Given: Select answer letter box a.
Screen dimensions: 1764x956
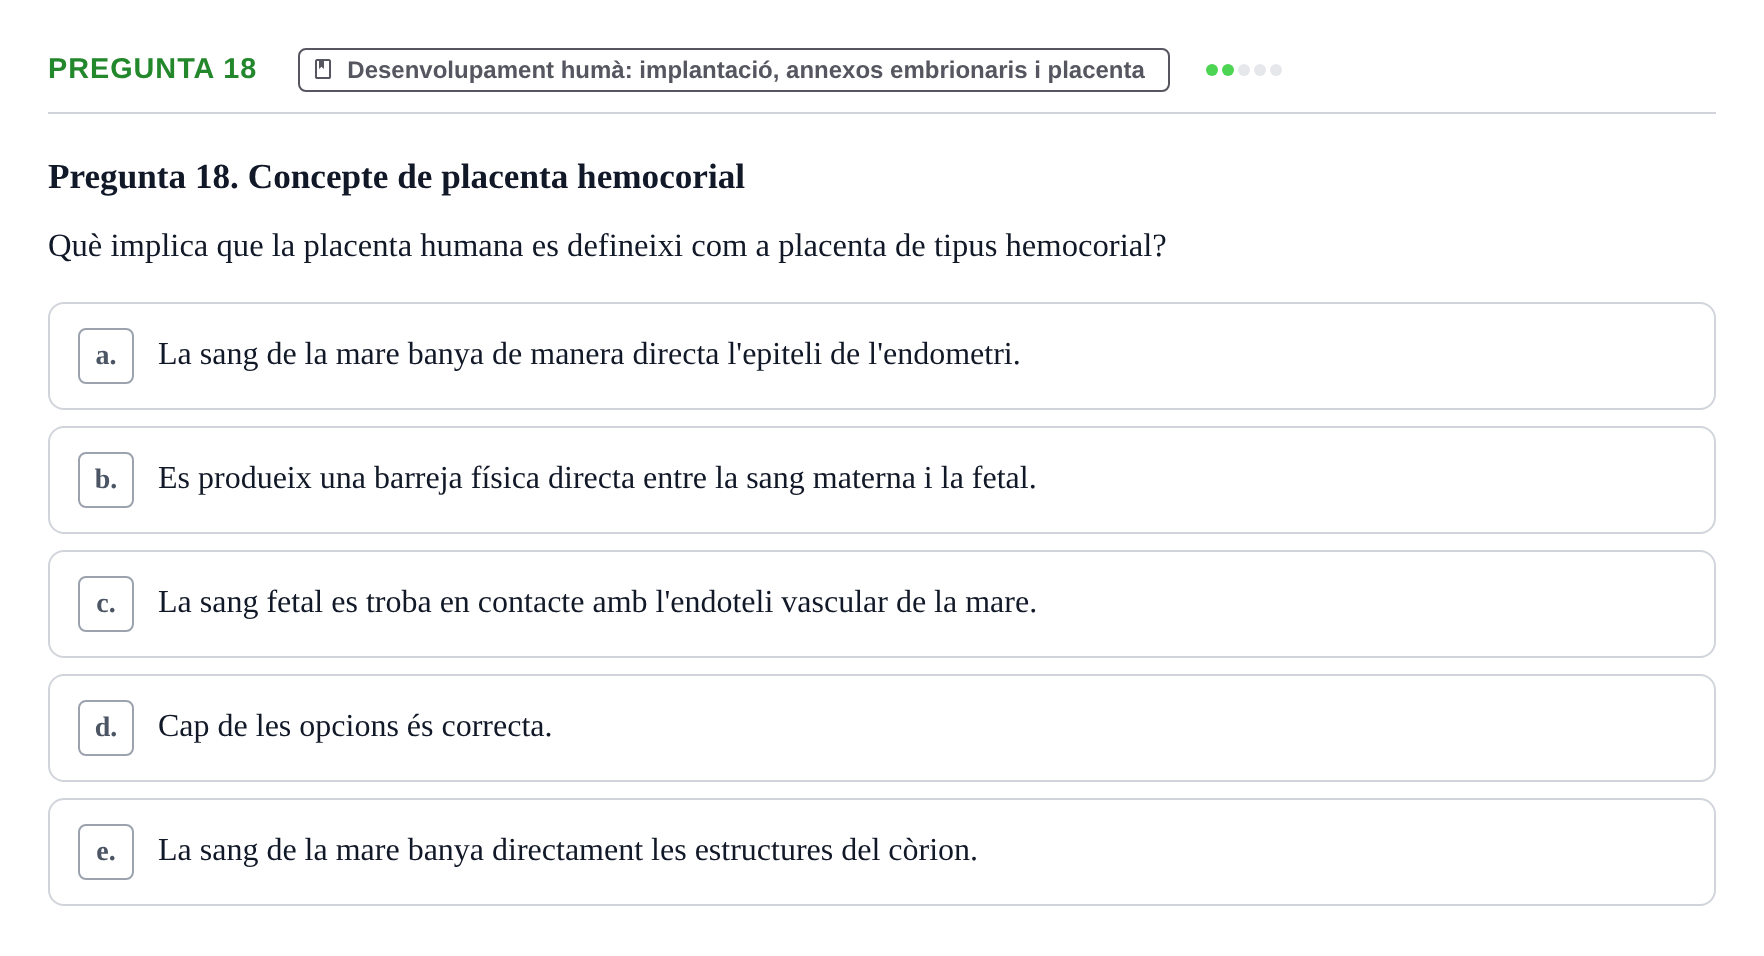Looking at the screenshot, I should [x=106, y=356].
